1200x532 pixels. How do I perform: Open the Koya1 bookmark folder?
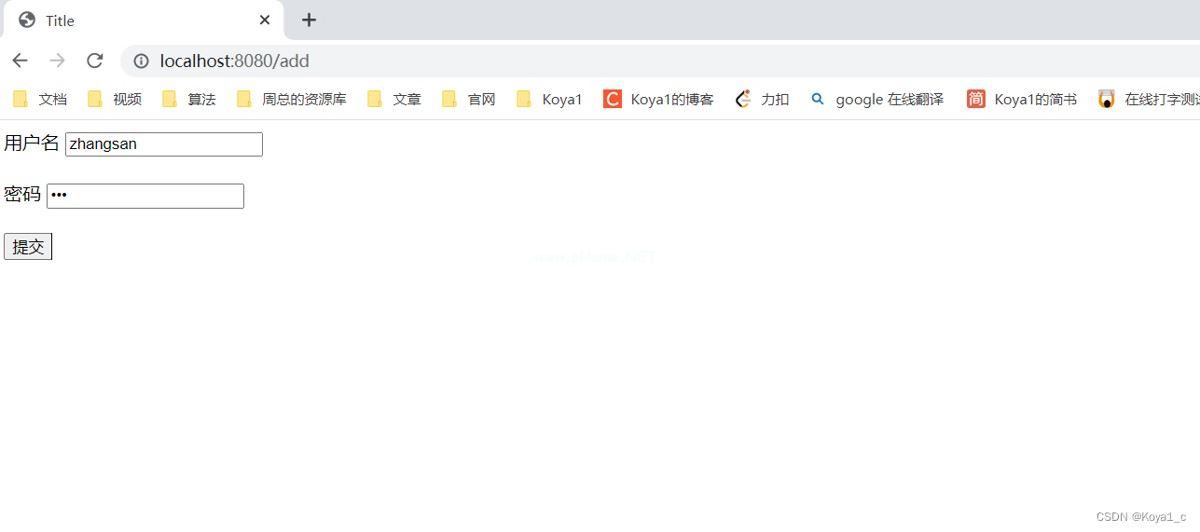549,99
